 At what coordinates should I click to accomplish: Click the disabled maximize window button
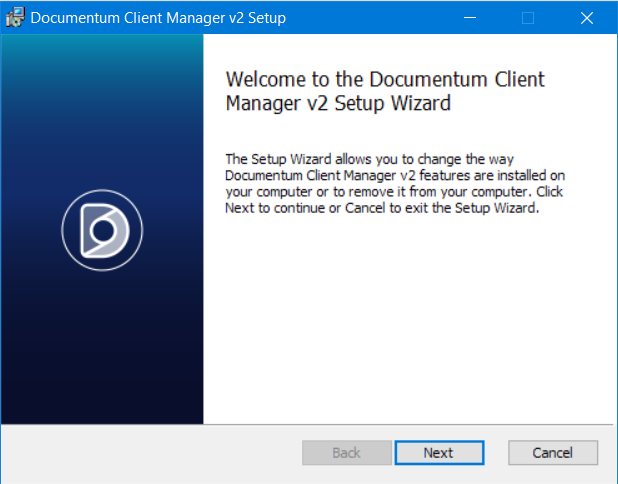528,17
